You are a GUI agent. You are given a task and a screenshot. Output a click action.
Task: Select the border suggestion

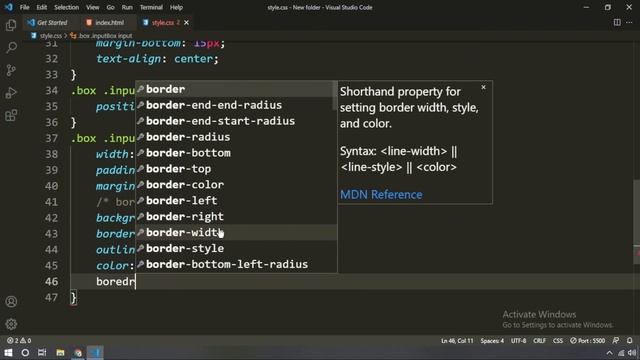tap(236, 89)
